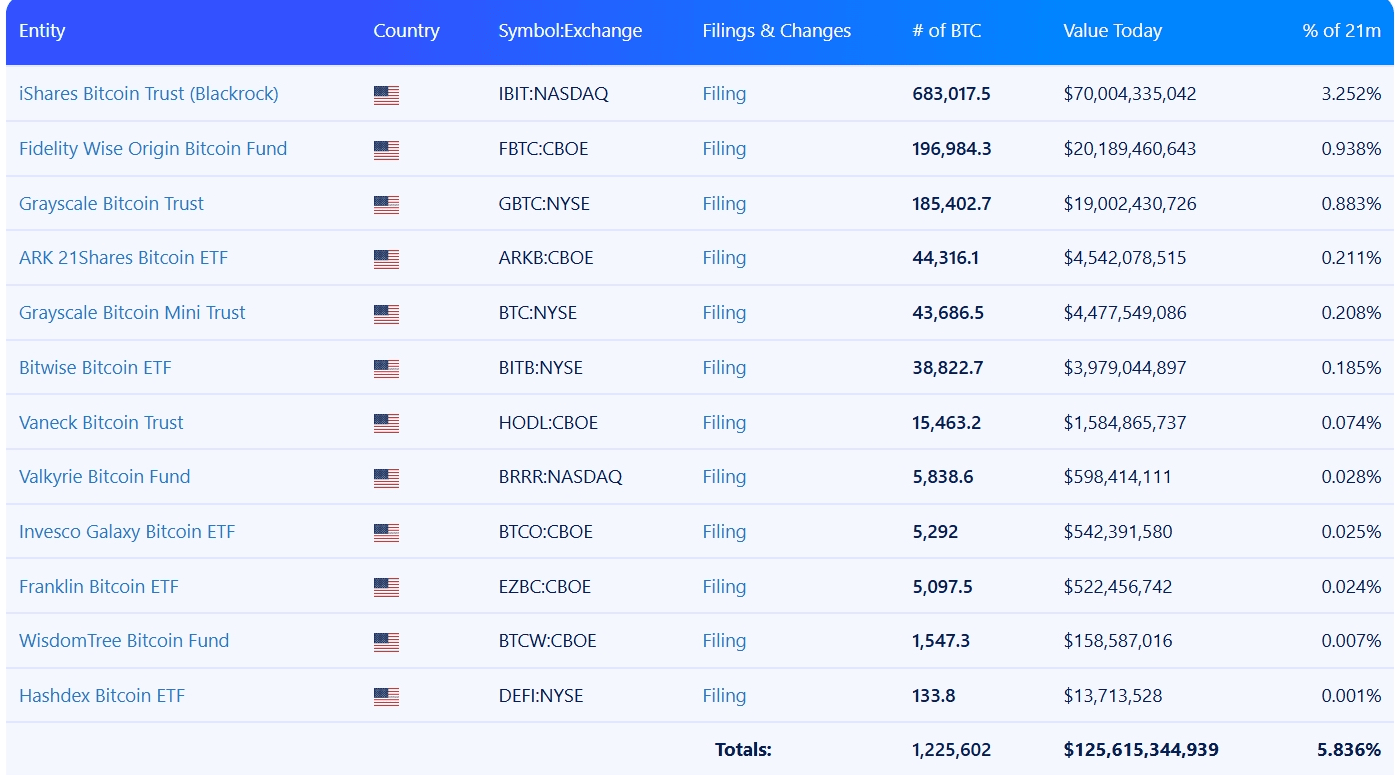Click the flag icon in the Franklin Bitcoin ETF row
The height and width of the screenshot is (775, 1397).
(x=386, y=587)
